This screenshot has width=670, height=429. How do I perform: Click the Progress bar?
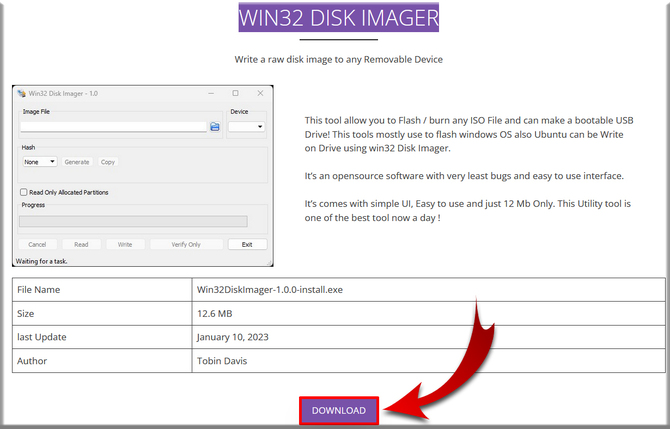pyautogui.click(x=133, y=221)
